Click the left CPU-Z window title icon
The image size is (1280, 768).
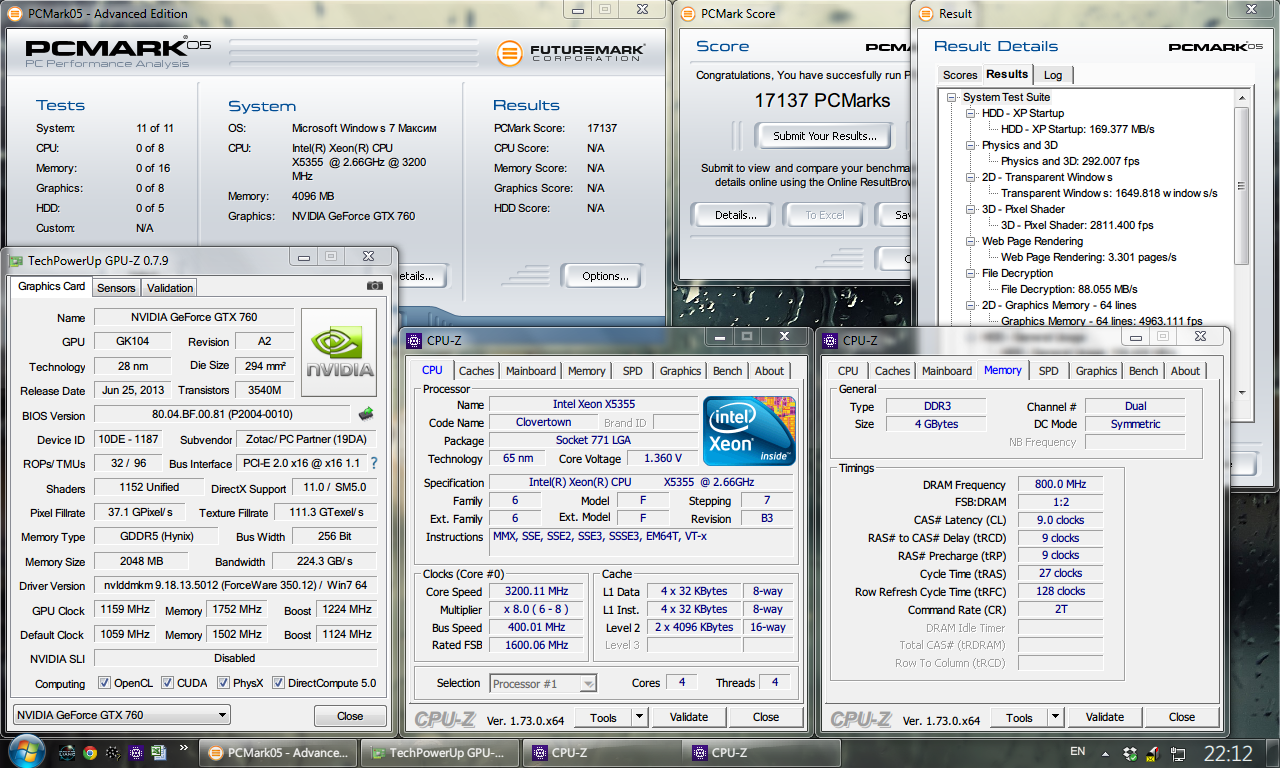click(413, 340)
